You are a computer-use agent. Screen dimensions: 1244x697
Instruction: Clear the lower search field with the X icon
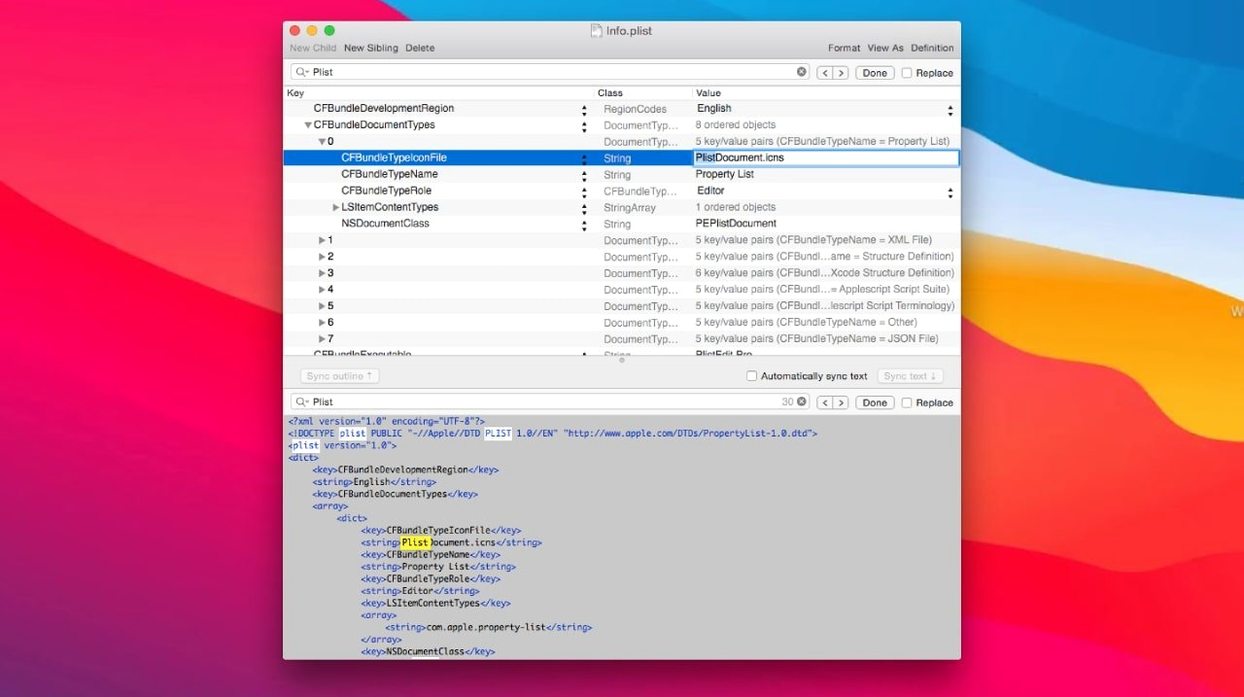802,402
